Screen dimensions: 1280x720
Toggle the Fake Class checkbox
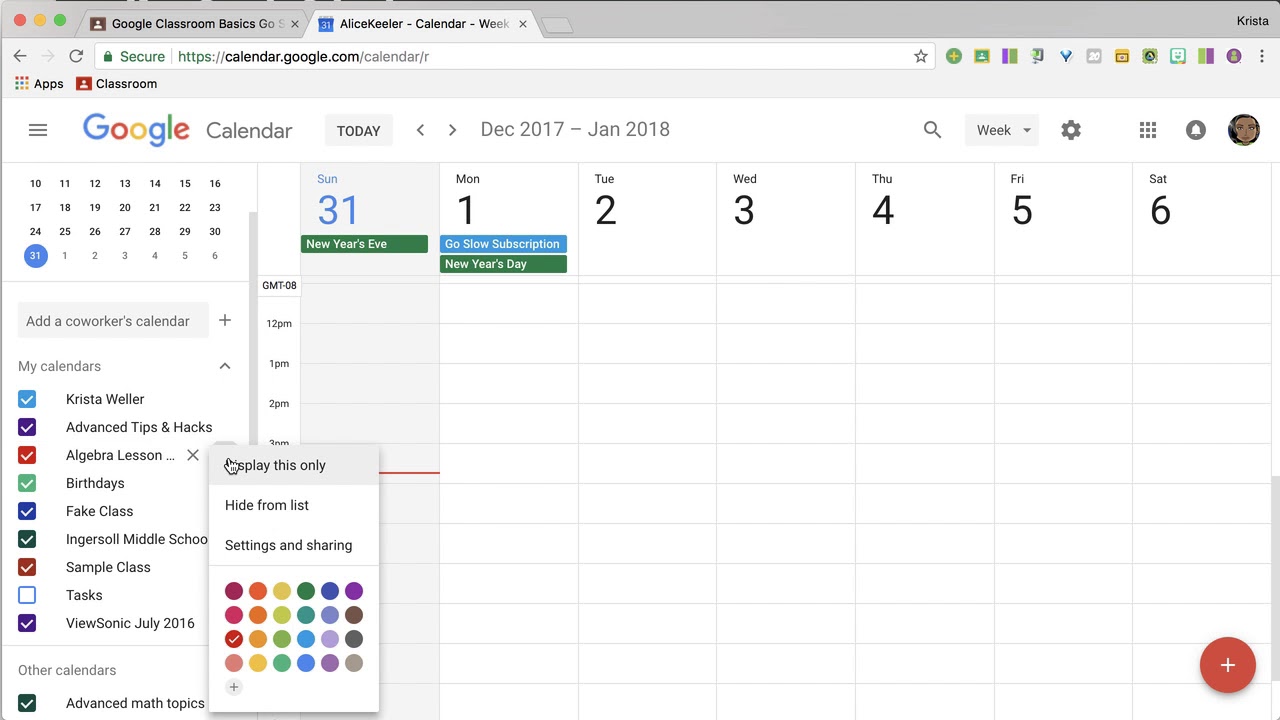coord(27,511)
